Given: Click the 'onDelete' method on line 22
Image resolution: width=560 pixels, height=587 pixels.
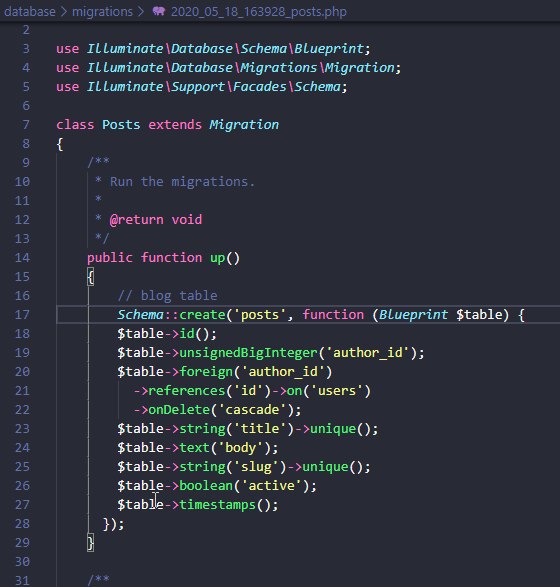Looking at the screenshot, I should pos(179,410).
